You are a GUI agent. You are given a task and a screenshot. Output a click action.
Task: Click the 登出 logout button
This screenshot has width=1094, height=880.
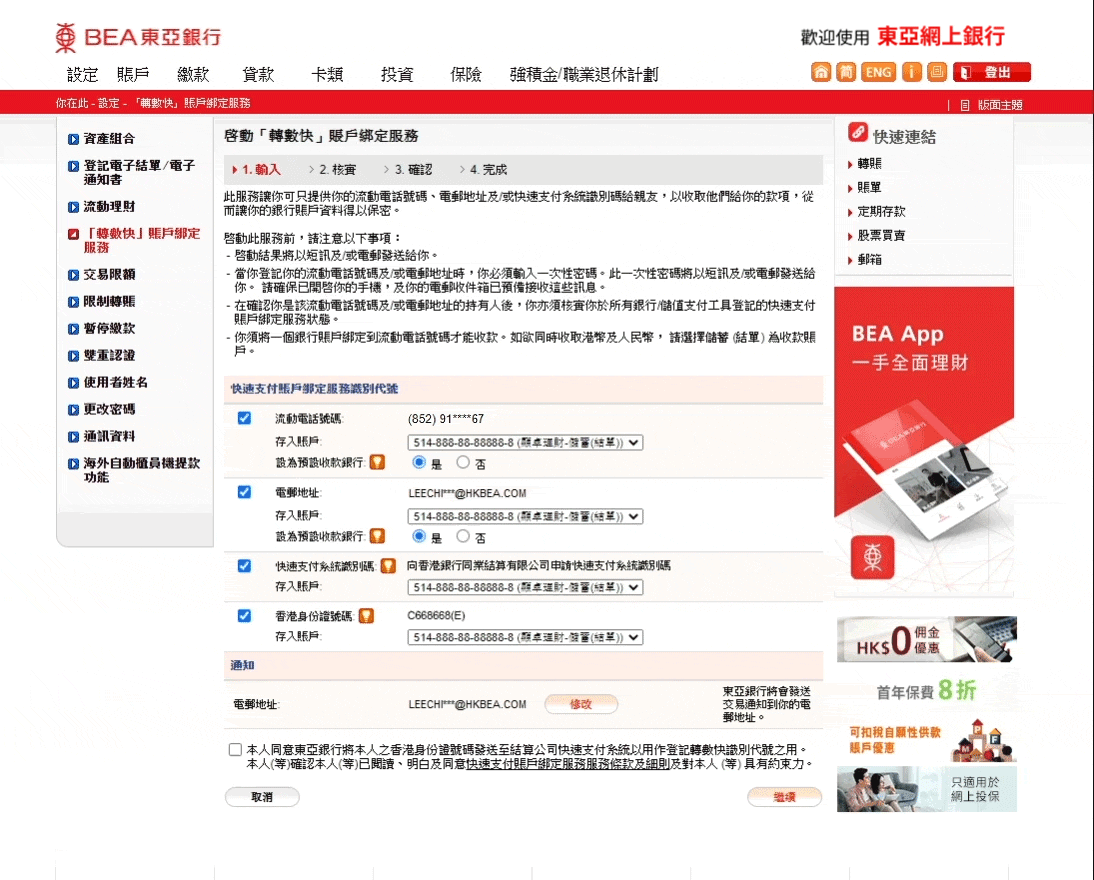click(x=992, y=72)
